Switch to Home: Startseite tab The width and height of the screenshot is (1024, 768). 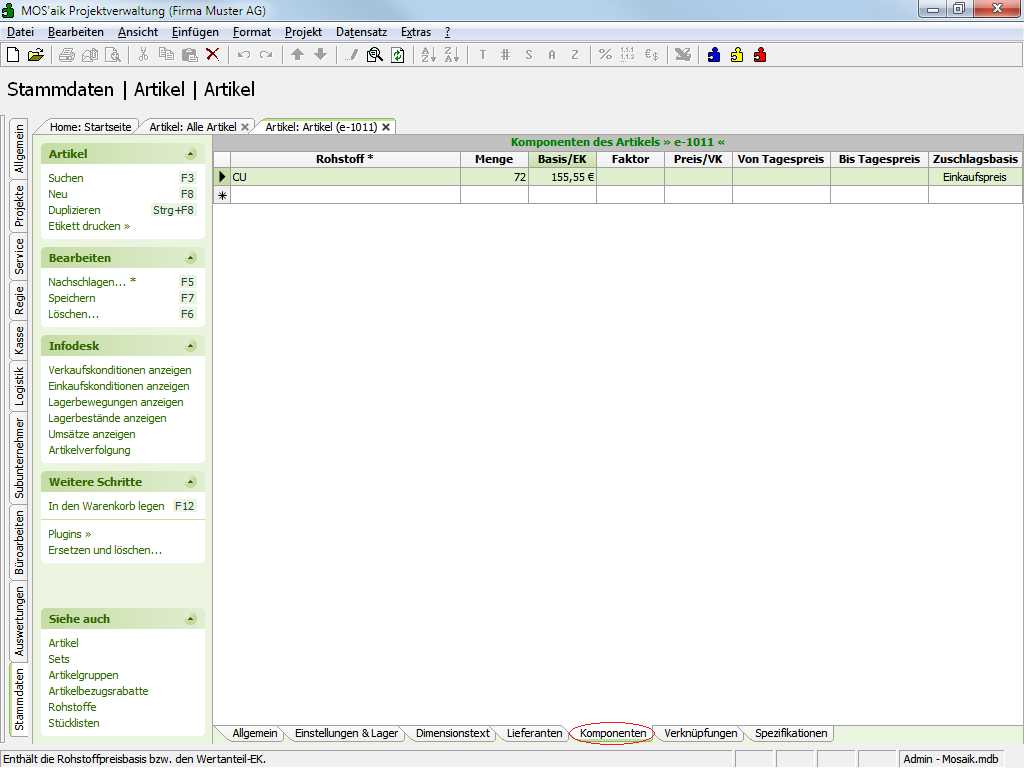(90, 127)
